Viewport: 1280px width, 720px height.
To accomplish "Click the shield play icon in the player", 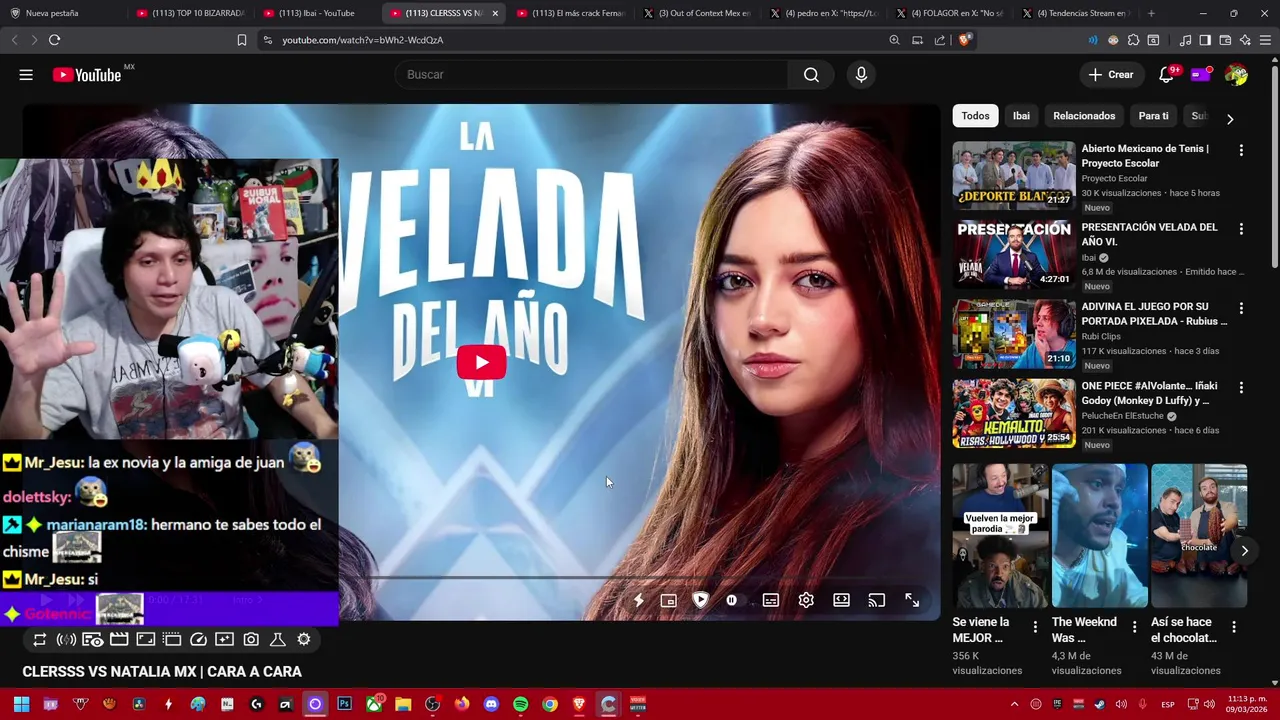I will point(700,601).
